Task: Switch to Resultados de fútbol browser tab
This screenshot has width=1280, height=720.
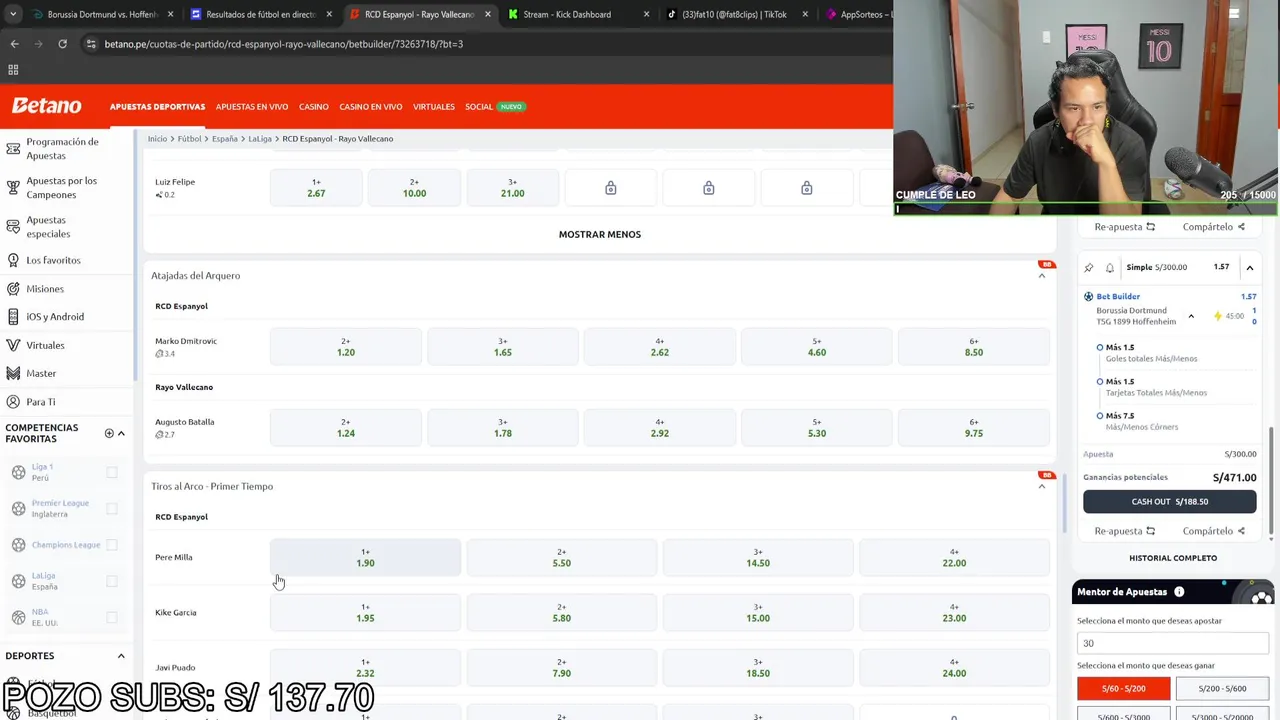Action: 260,14
